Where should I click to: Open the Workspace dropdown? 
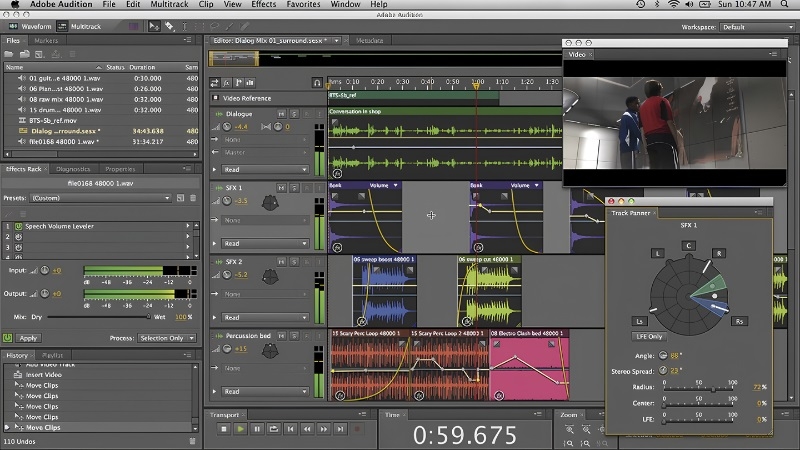pyautogui.click(x=757, y=27)
